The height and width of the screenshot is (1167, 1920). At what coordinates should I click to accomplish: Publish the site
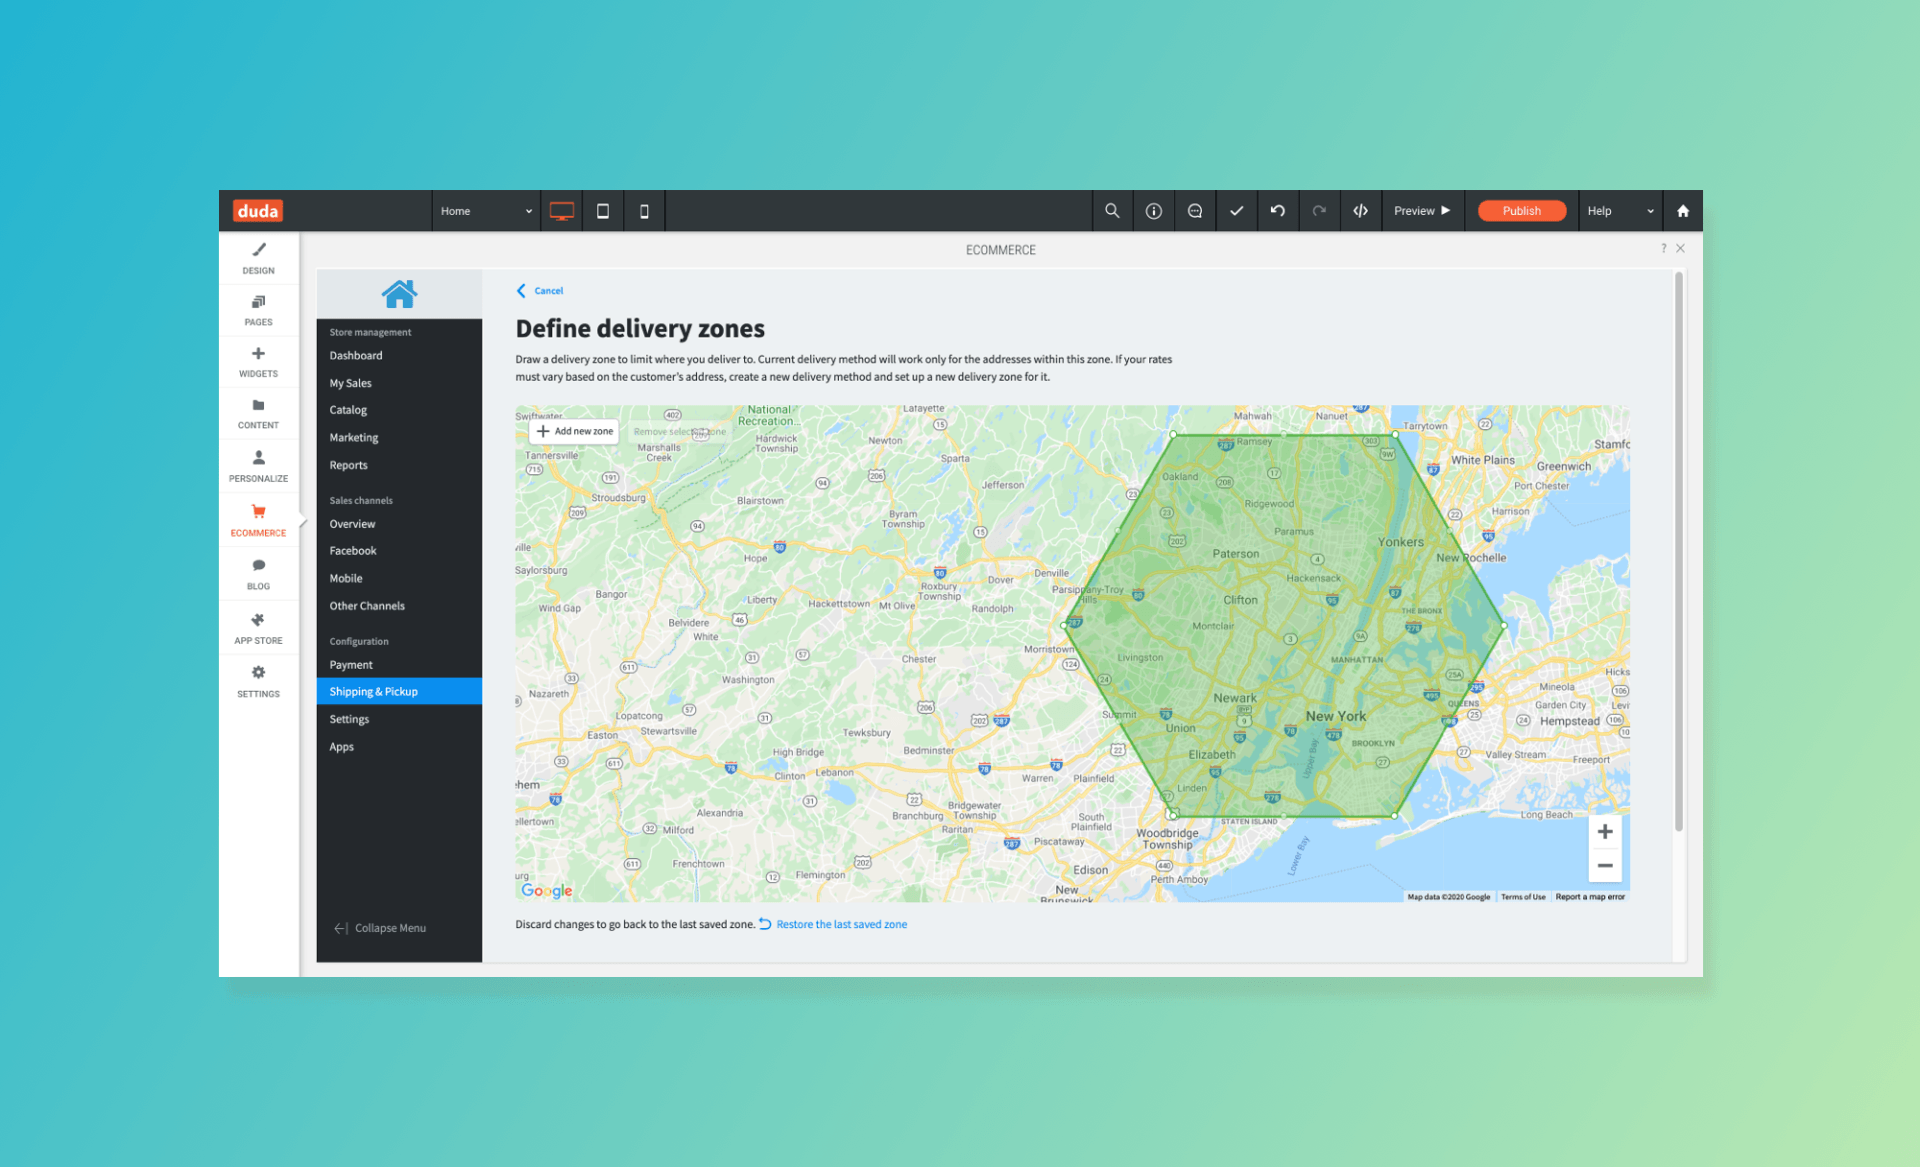click(x=1521, y=210)
